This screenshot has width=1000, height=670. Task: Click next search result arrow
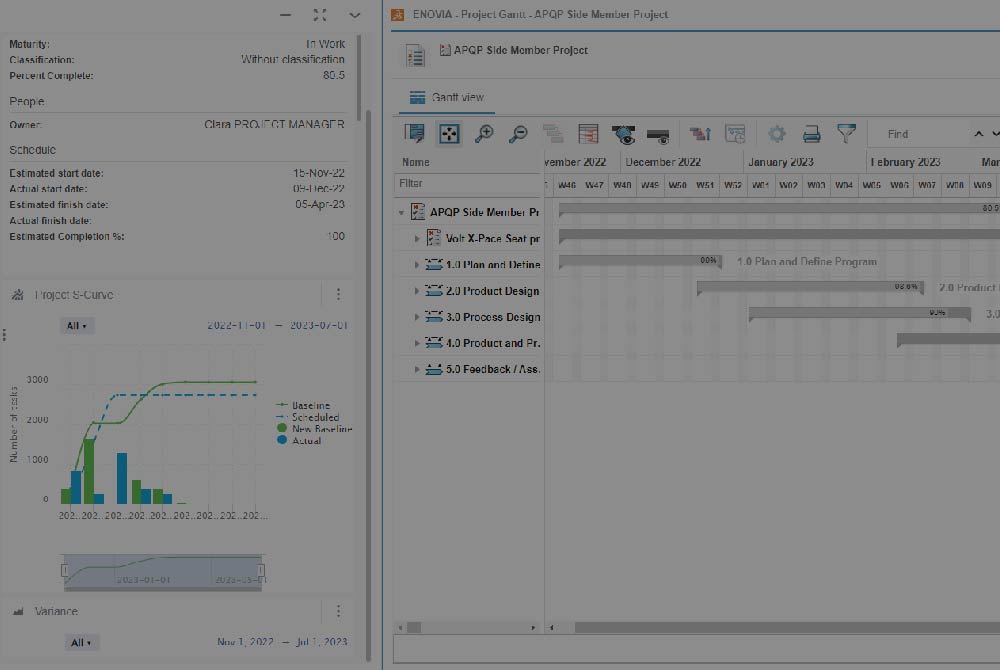point(994,134)
